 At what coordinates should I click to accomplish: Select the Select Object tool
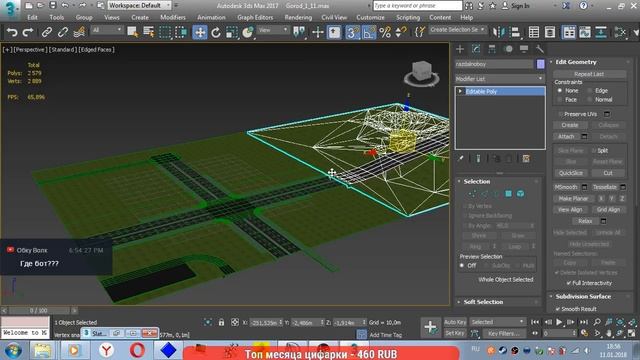pos(132,32)
